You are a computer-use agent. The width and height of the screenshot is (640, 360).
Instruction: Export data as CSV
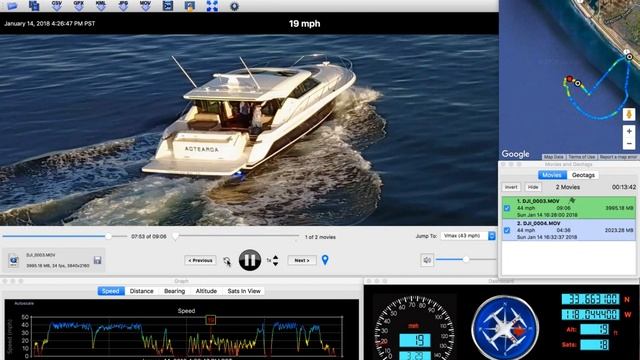point(57,5)
